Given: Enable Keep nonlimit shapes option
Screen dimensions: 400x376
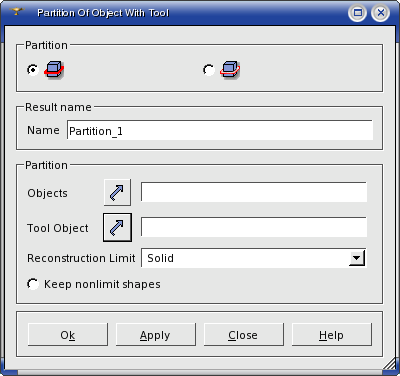Looking at the screenshot, I should (x=33, y=284).
